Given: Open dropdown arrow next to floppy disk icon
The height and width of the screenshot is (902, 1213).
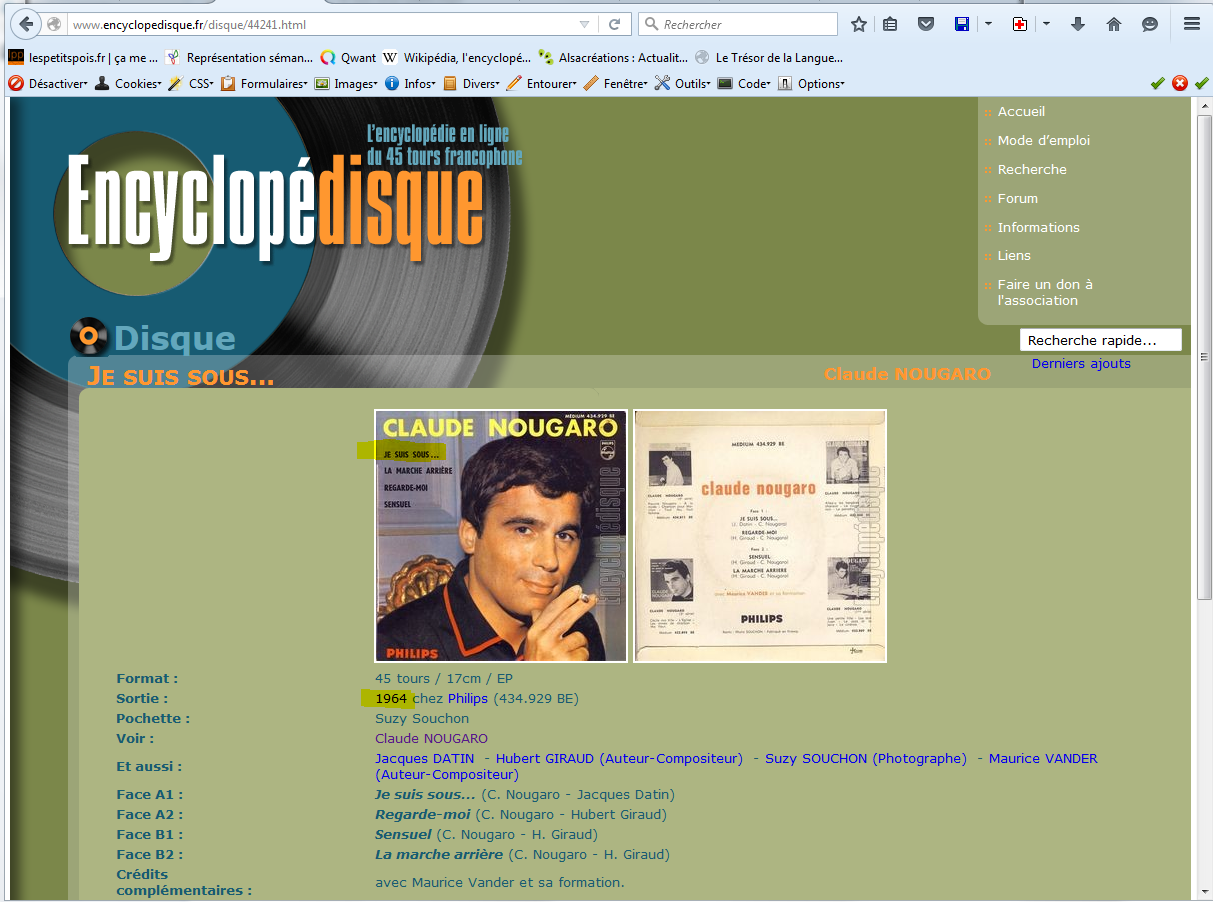Looking at the screenshot, I should click(988, 24).
